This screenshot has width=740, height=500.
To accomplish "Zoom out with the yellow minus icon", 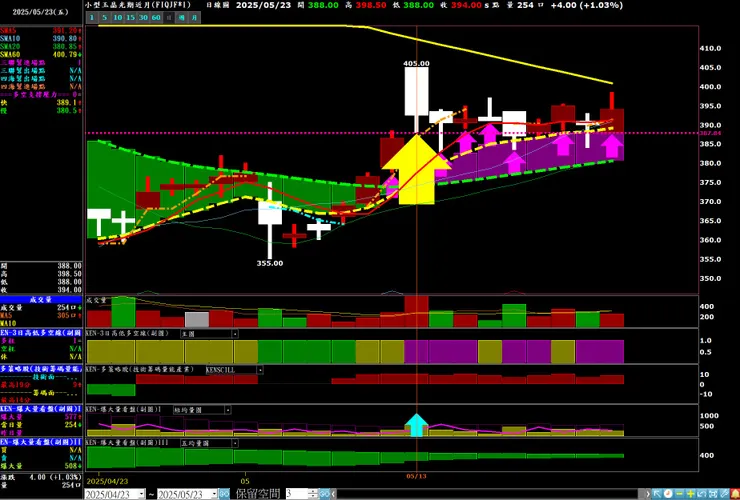I will click(679, 494).
